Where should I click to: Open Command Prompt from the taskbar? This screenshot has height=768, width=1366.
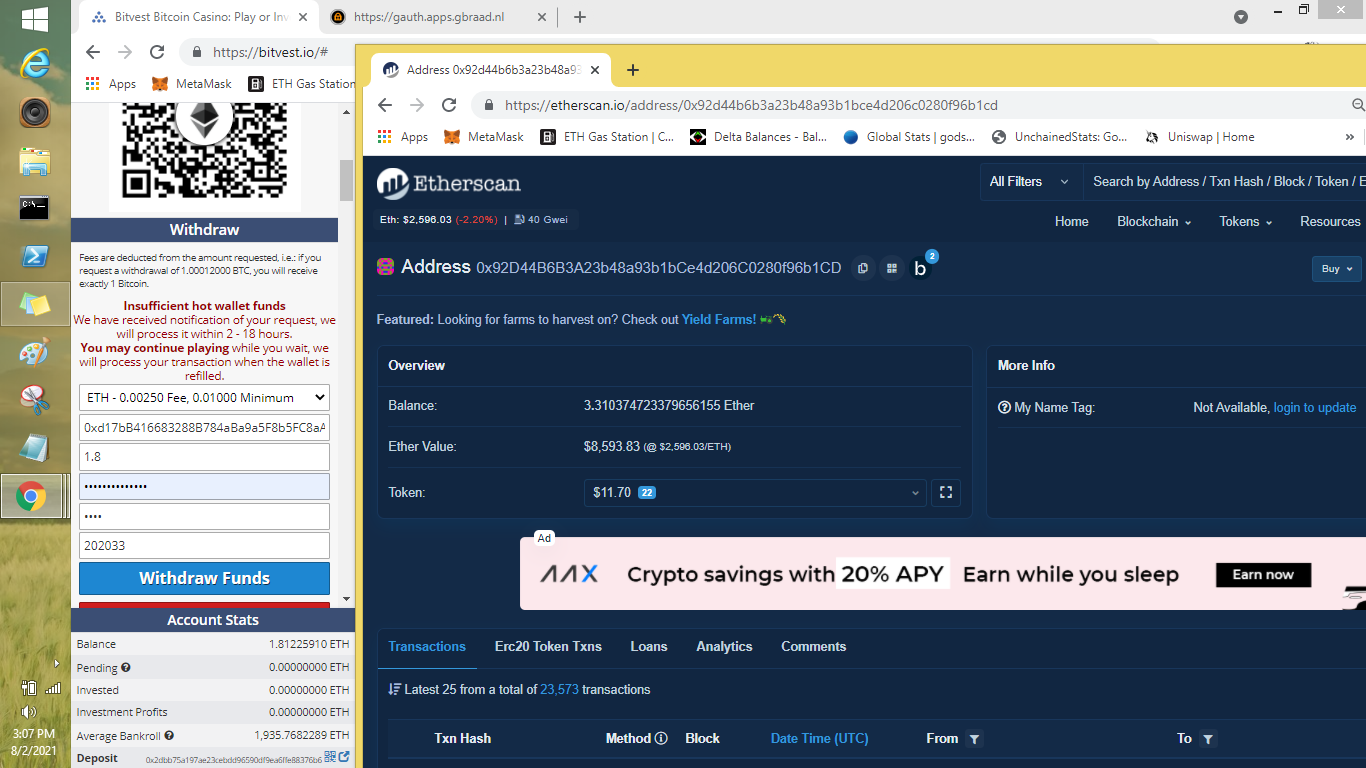pos(34,208)
